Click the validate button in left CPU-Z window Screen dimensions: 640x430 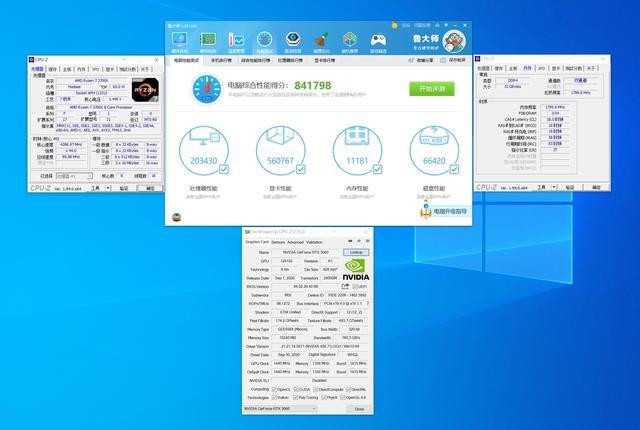(x=124, y=188)
